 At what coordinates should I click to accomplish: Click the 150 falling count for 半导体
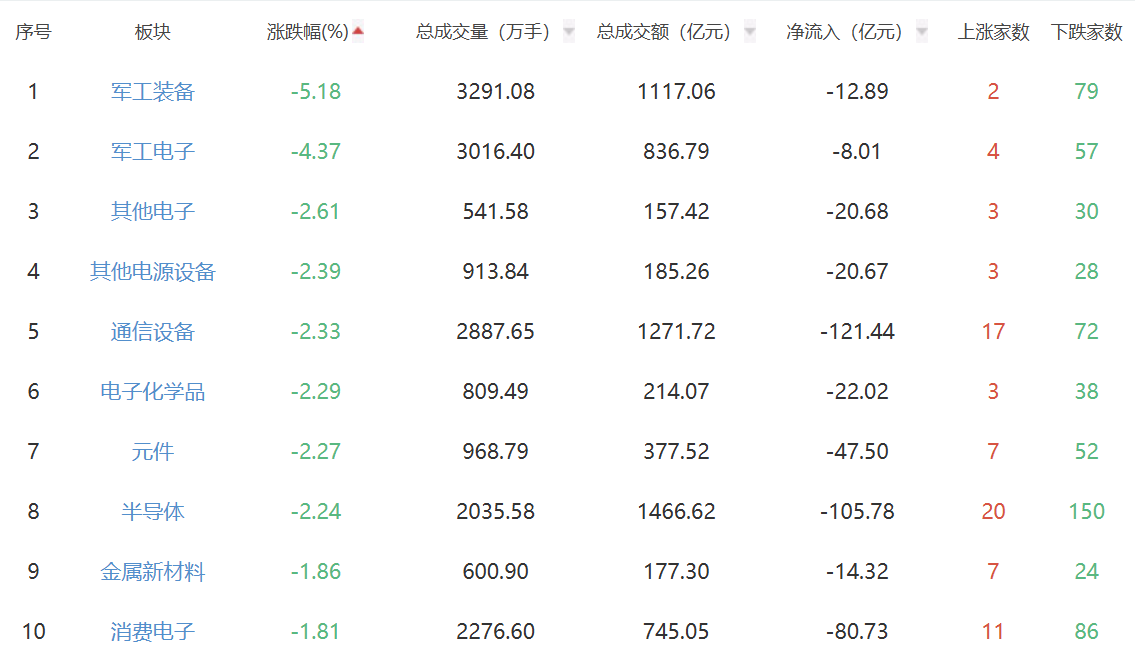coord(1086,512)
